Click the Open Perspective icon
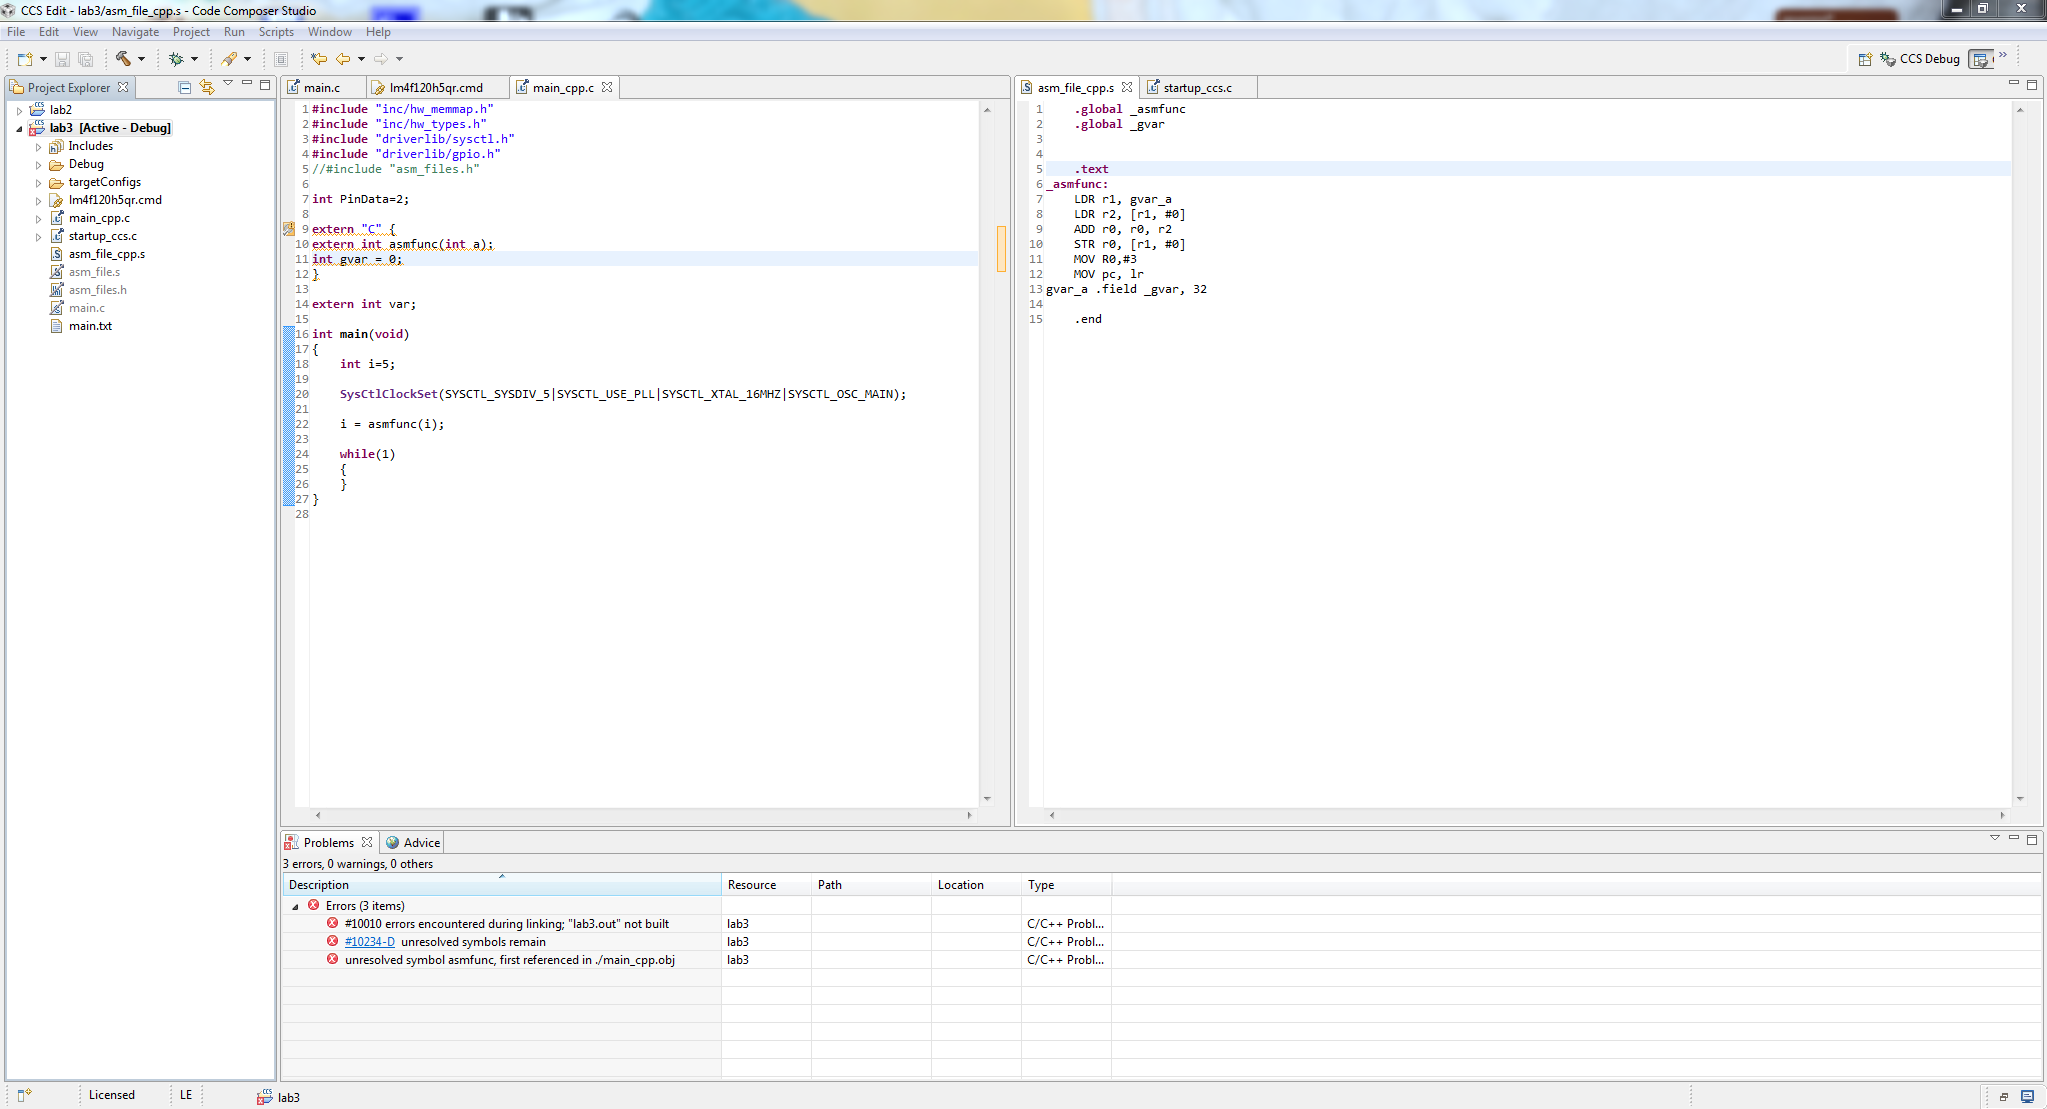The height and width of the screenshot is (1109, 2047). tap(1865, 59)
